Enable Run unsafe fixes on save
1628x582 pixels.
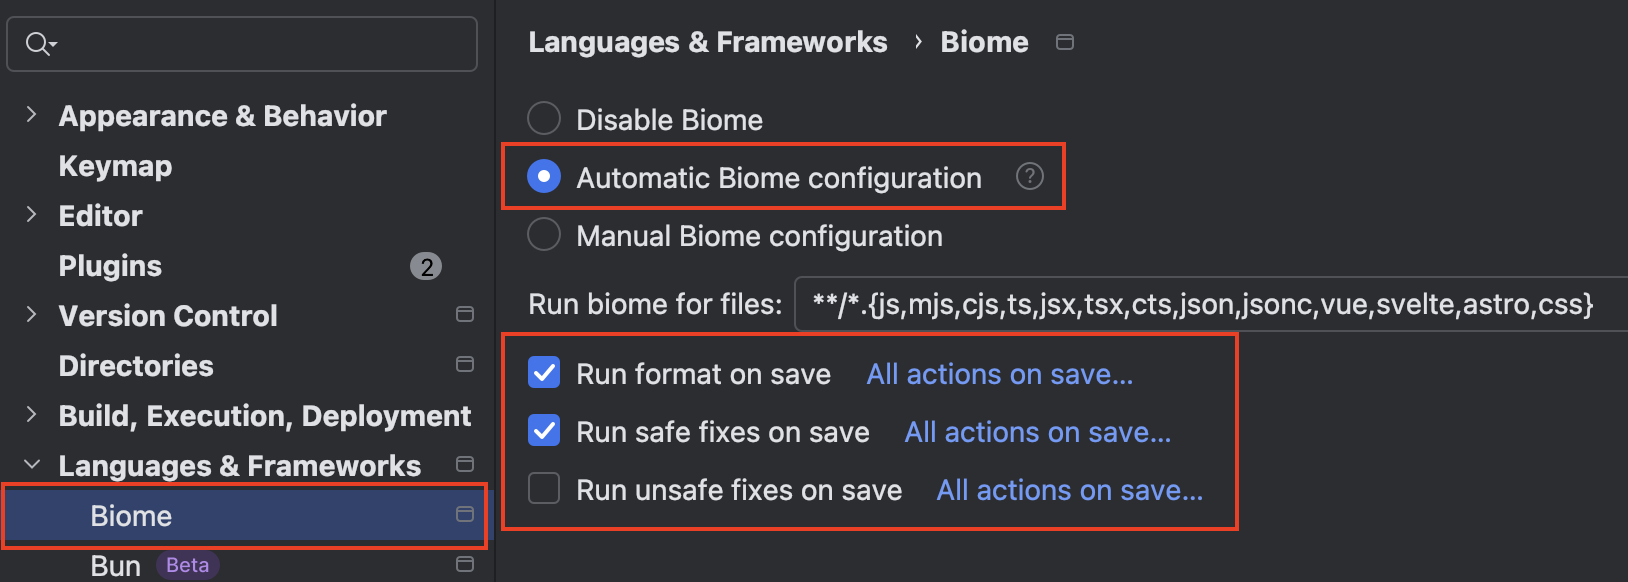pyautogui.click(x=544, y=489)
